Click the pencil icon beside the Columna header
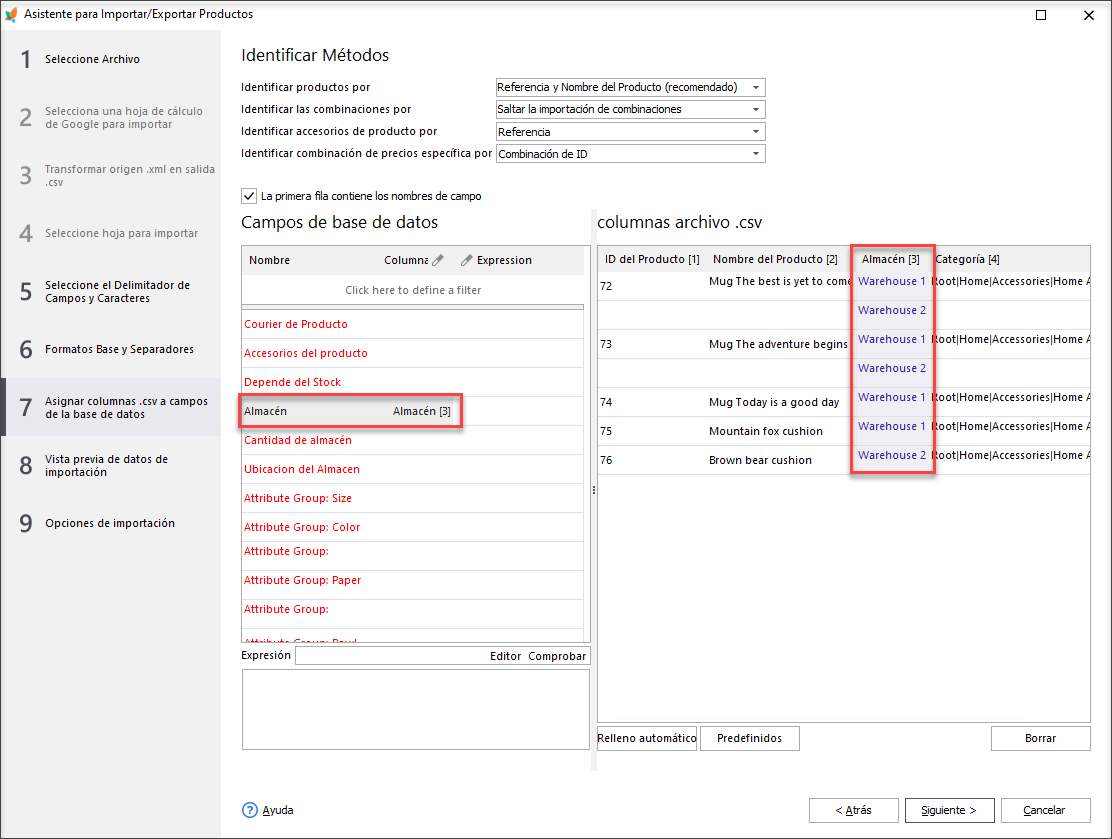Screen dimensions: 1112x839 [x=438, y=260]
